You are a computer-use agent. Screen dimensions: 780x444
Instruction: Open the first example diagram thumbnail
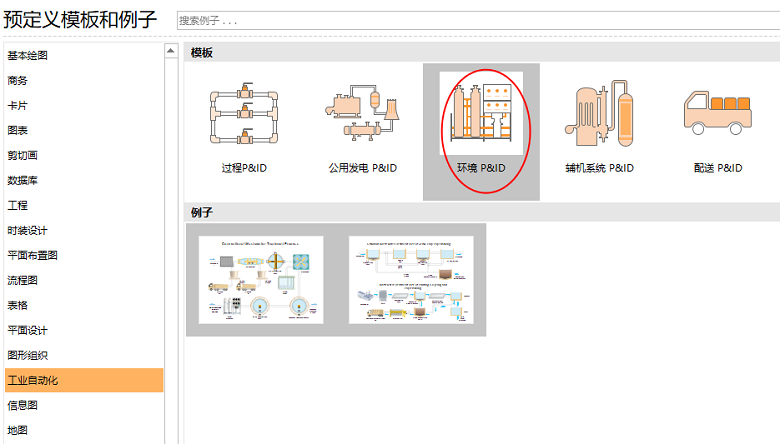pos(260,279)
